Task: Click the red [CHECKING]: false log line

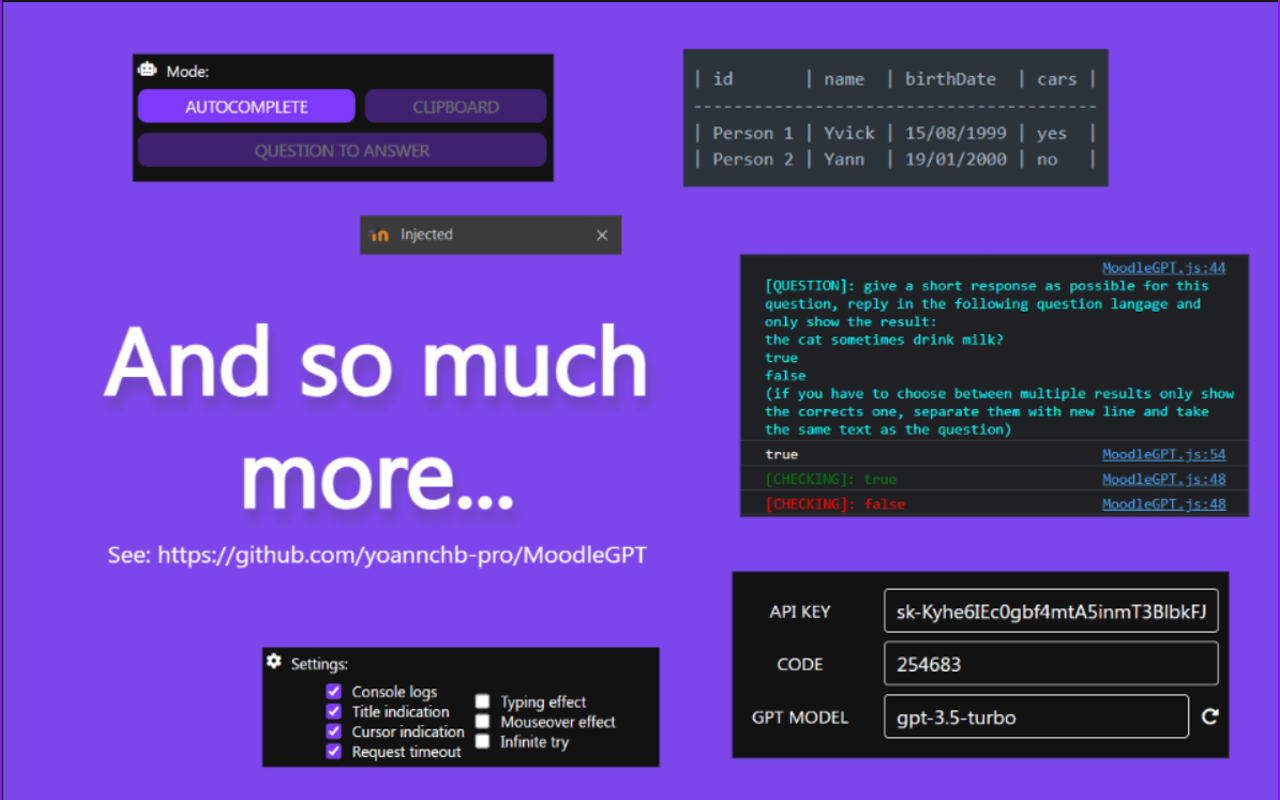Action: pos(834,504)
